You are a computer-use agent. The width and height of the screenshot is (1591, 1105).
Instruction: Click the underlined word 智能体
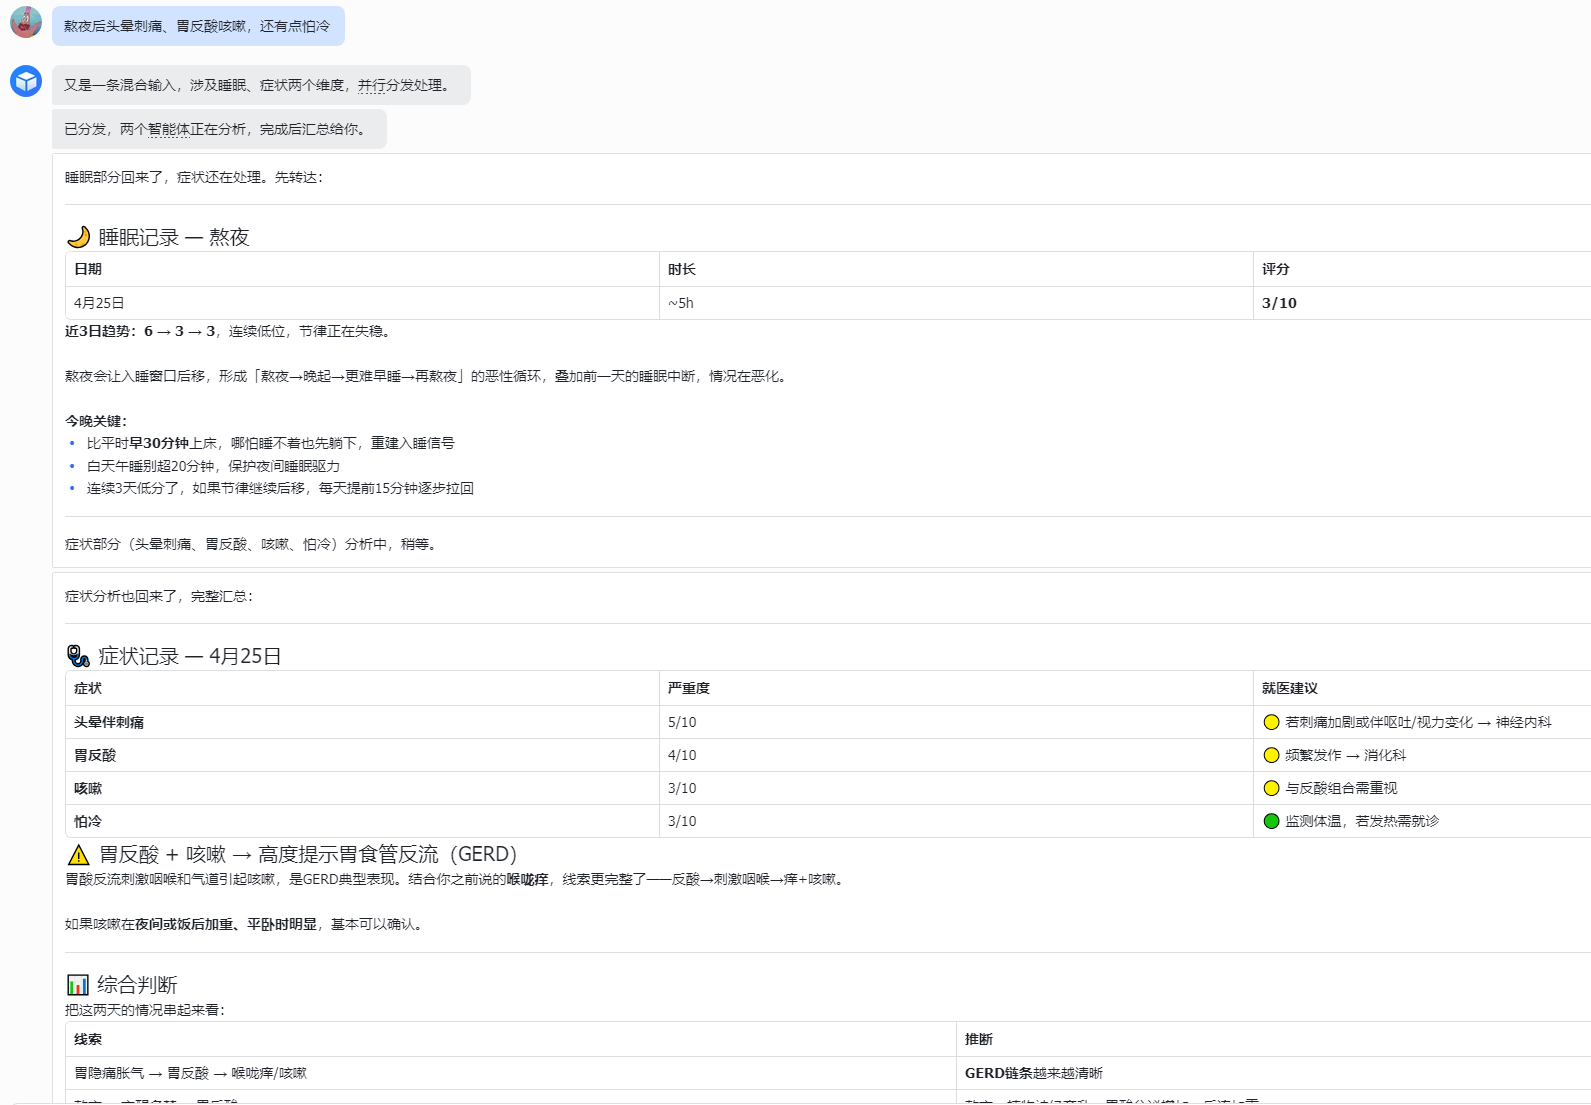click(x=169, y=129)
